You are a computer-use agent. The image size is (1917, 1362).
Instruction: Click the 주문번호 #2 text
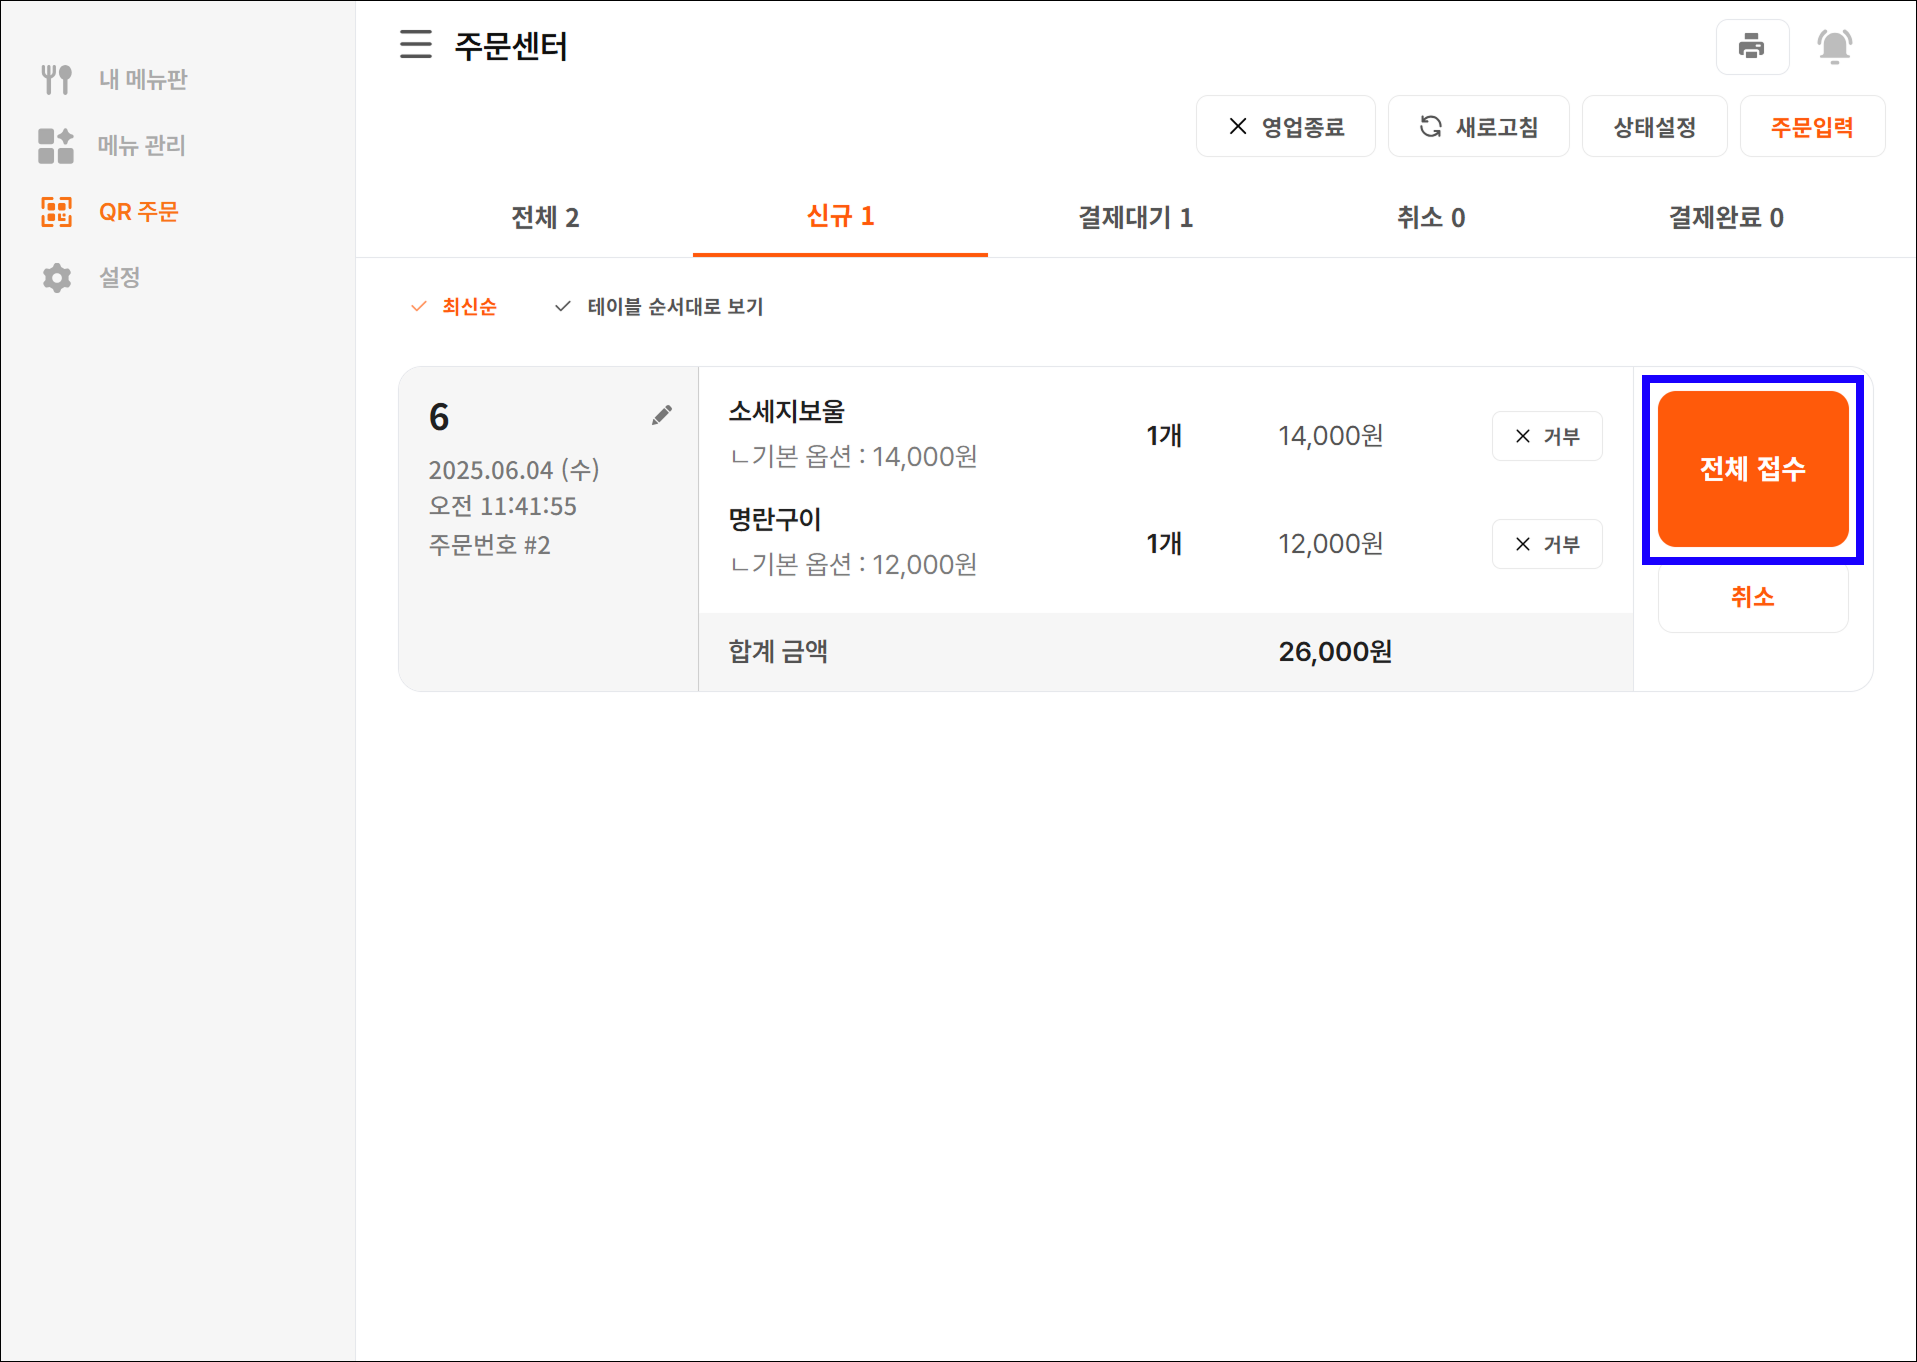tap(490, 545)
